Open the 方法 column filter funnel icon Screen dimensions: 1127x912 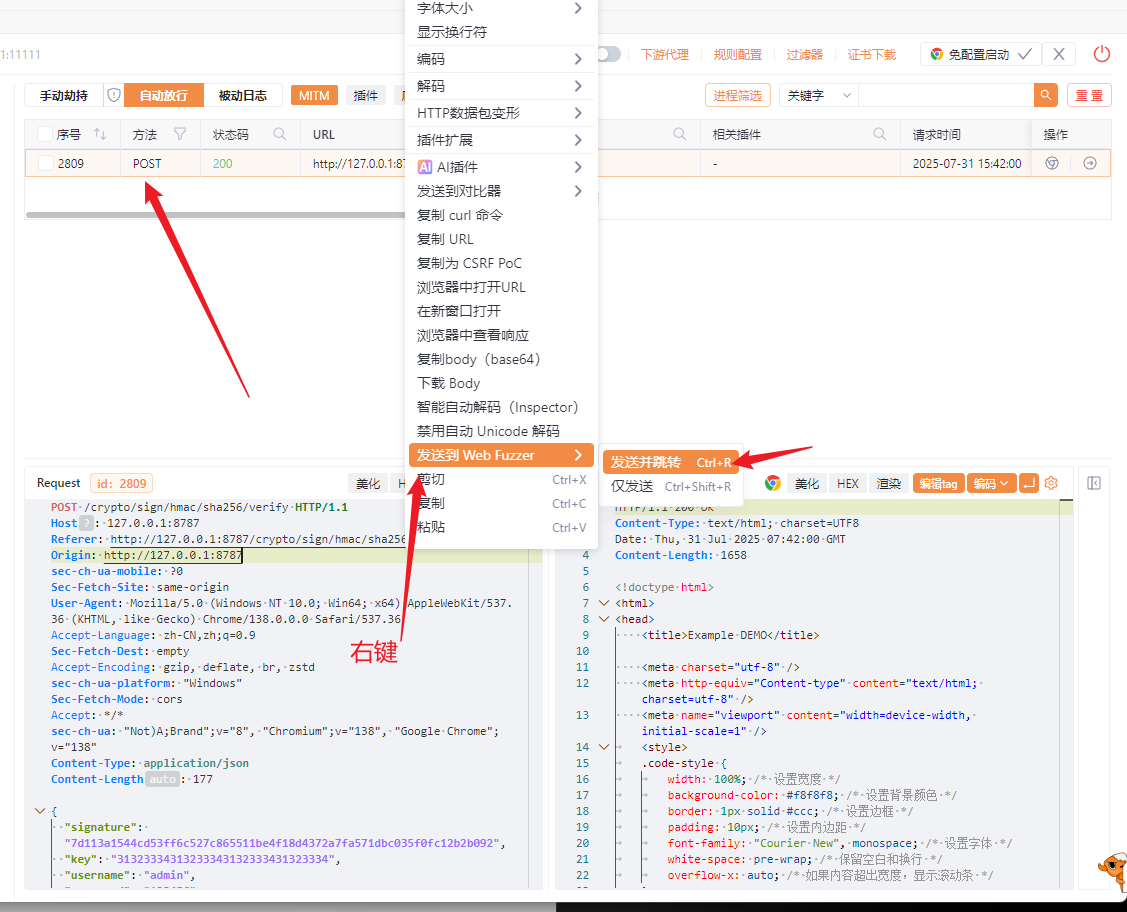180,134
